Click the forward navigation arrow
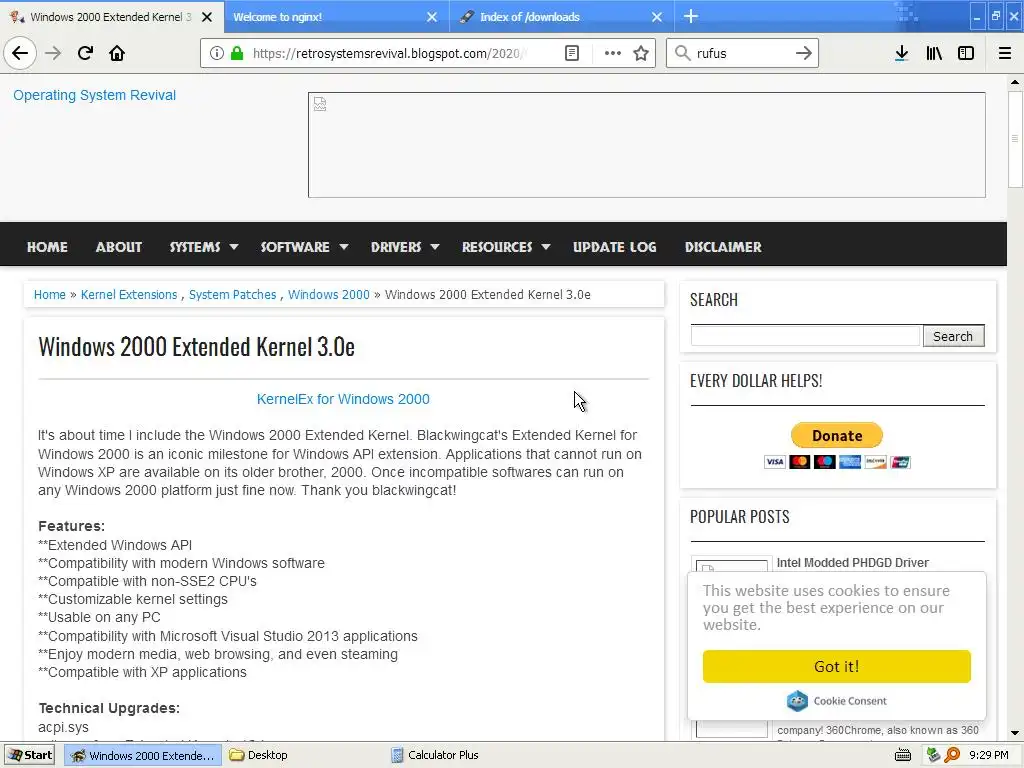1024x768 pixels. pos(53,53)
